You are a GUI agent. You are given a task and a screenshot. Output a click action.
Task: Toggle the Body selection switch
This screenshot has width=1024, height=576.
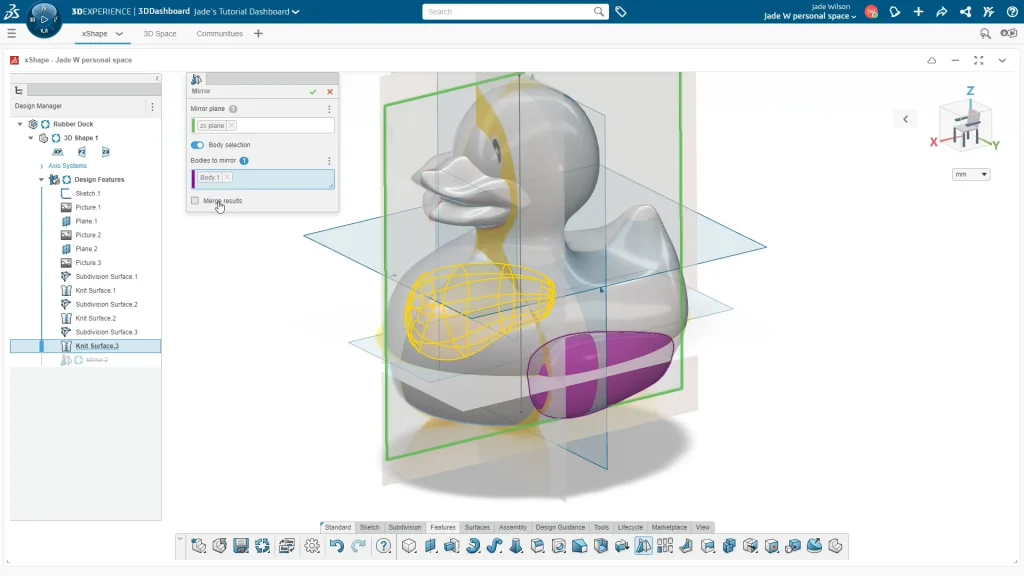pos(197,145)
